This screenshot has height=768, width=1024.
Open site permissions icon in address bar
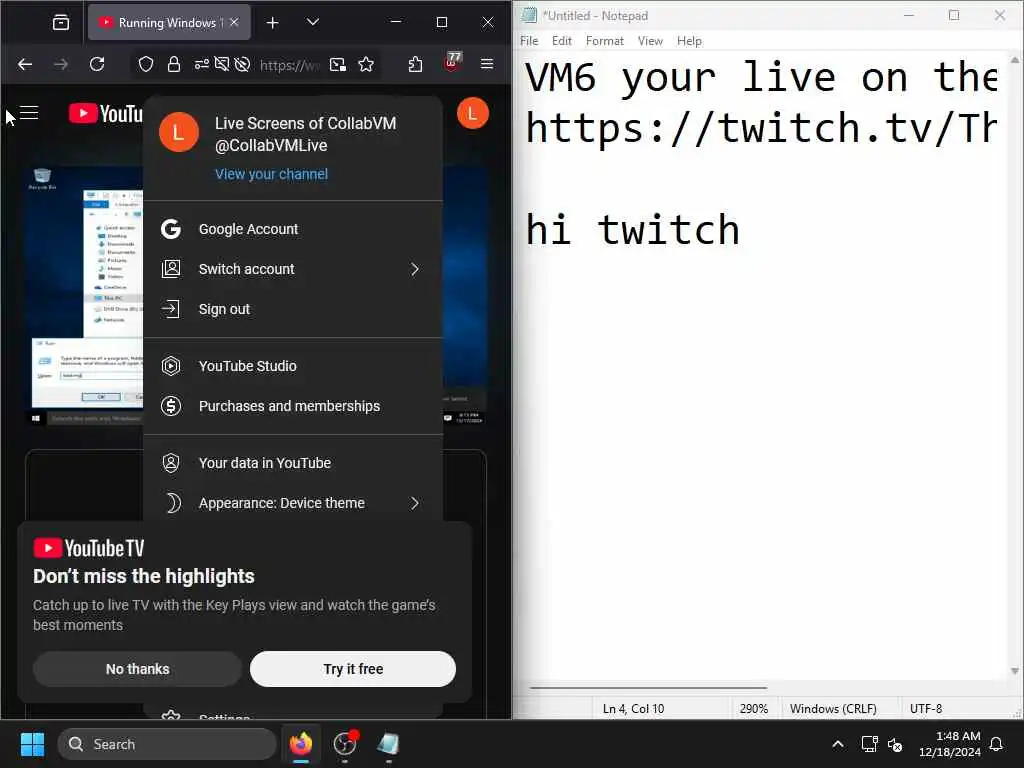tap(202, 64)
